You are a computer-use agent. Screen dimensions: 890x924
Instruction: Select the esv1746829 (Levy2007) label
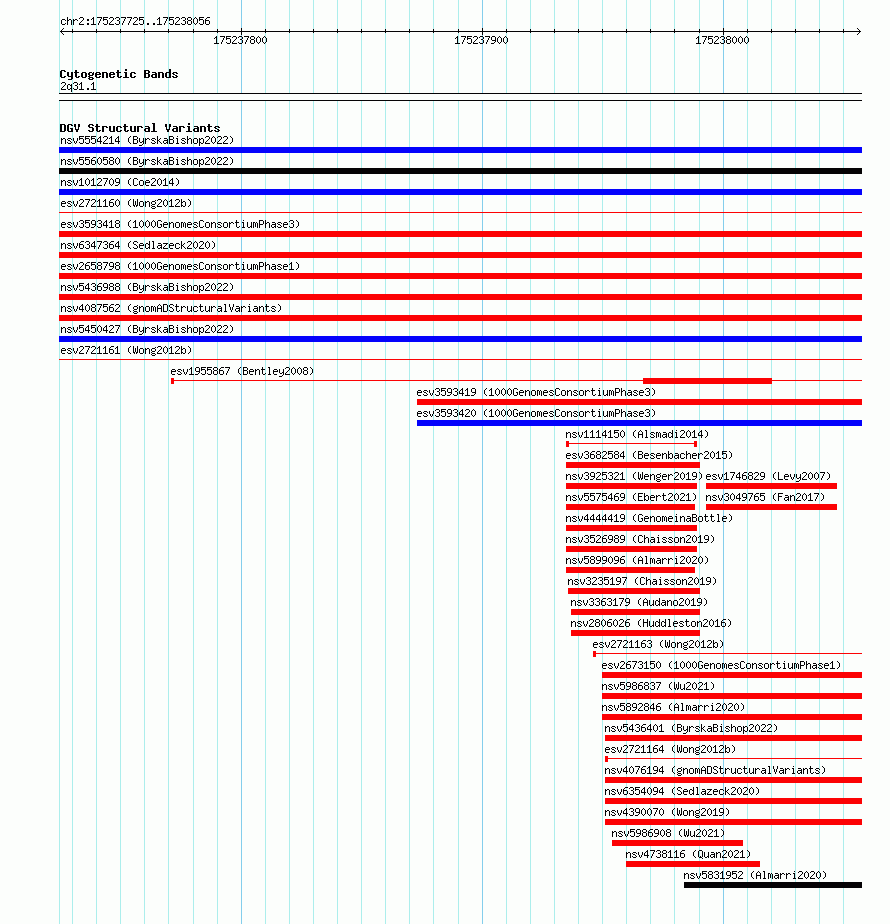click(x=768, y=476)
